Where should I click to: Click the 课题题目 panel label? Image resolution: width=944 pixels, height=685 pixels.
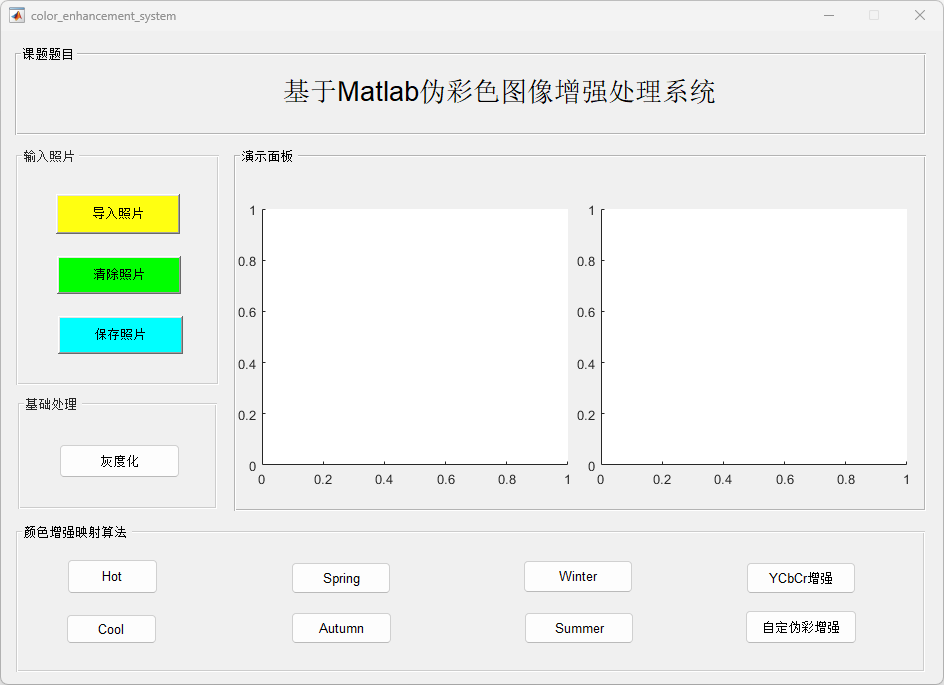pos(48,54)
